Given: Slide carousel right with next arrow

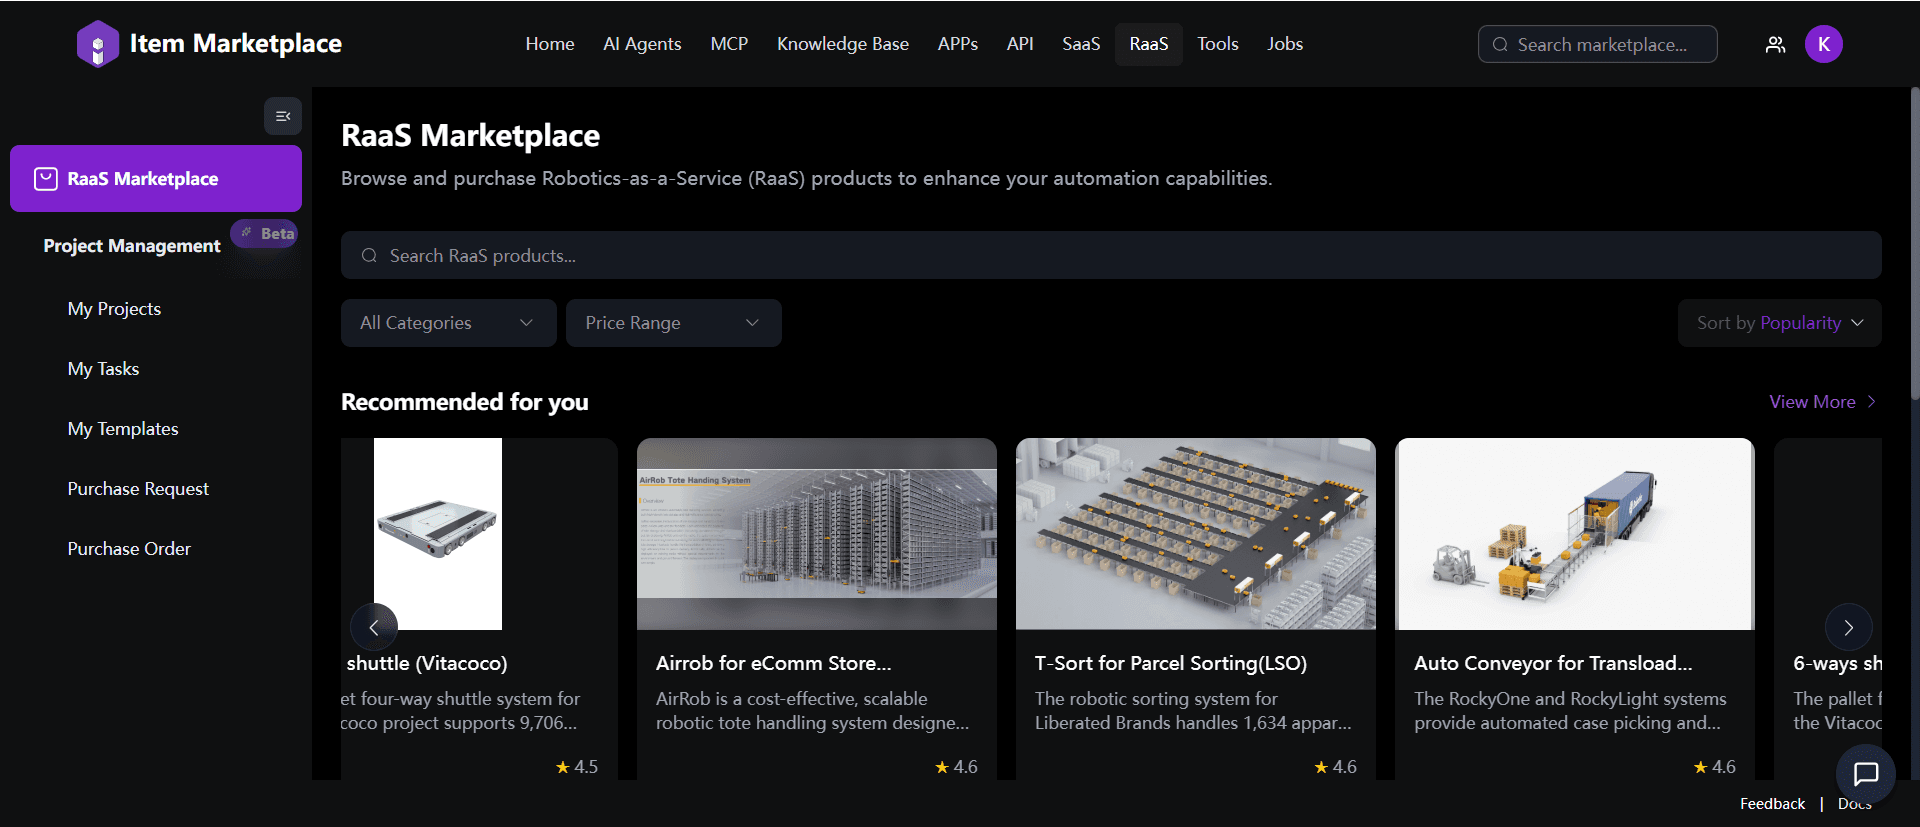Looking at the screenshot, I should pyautogui.click(x=1849, y=628).
